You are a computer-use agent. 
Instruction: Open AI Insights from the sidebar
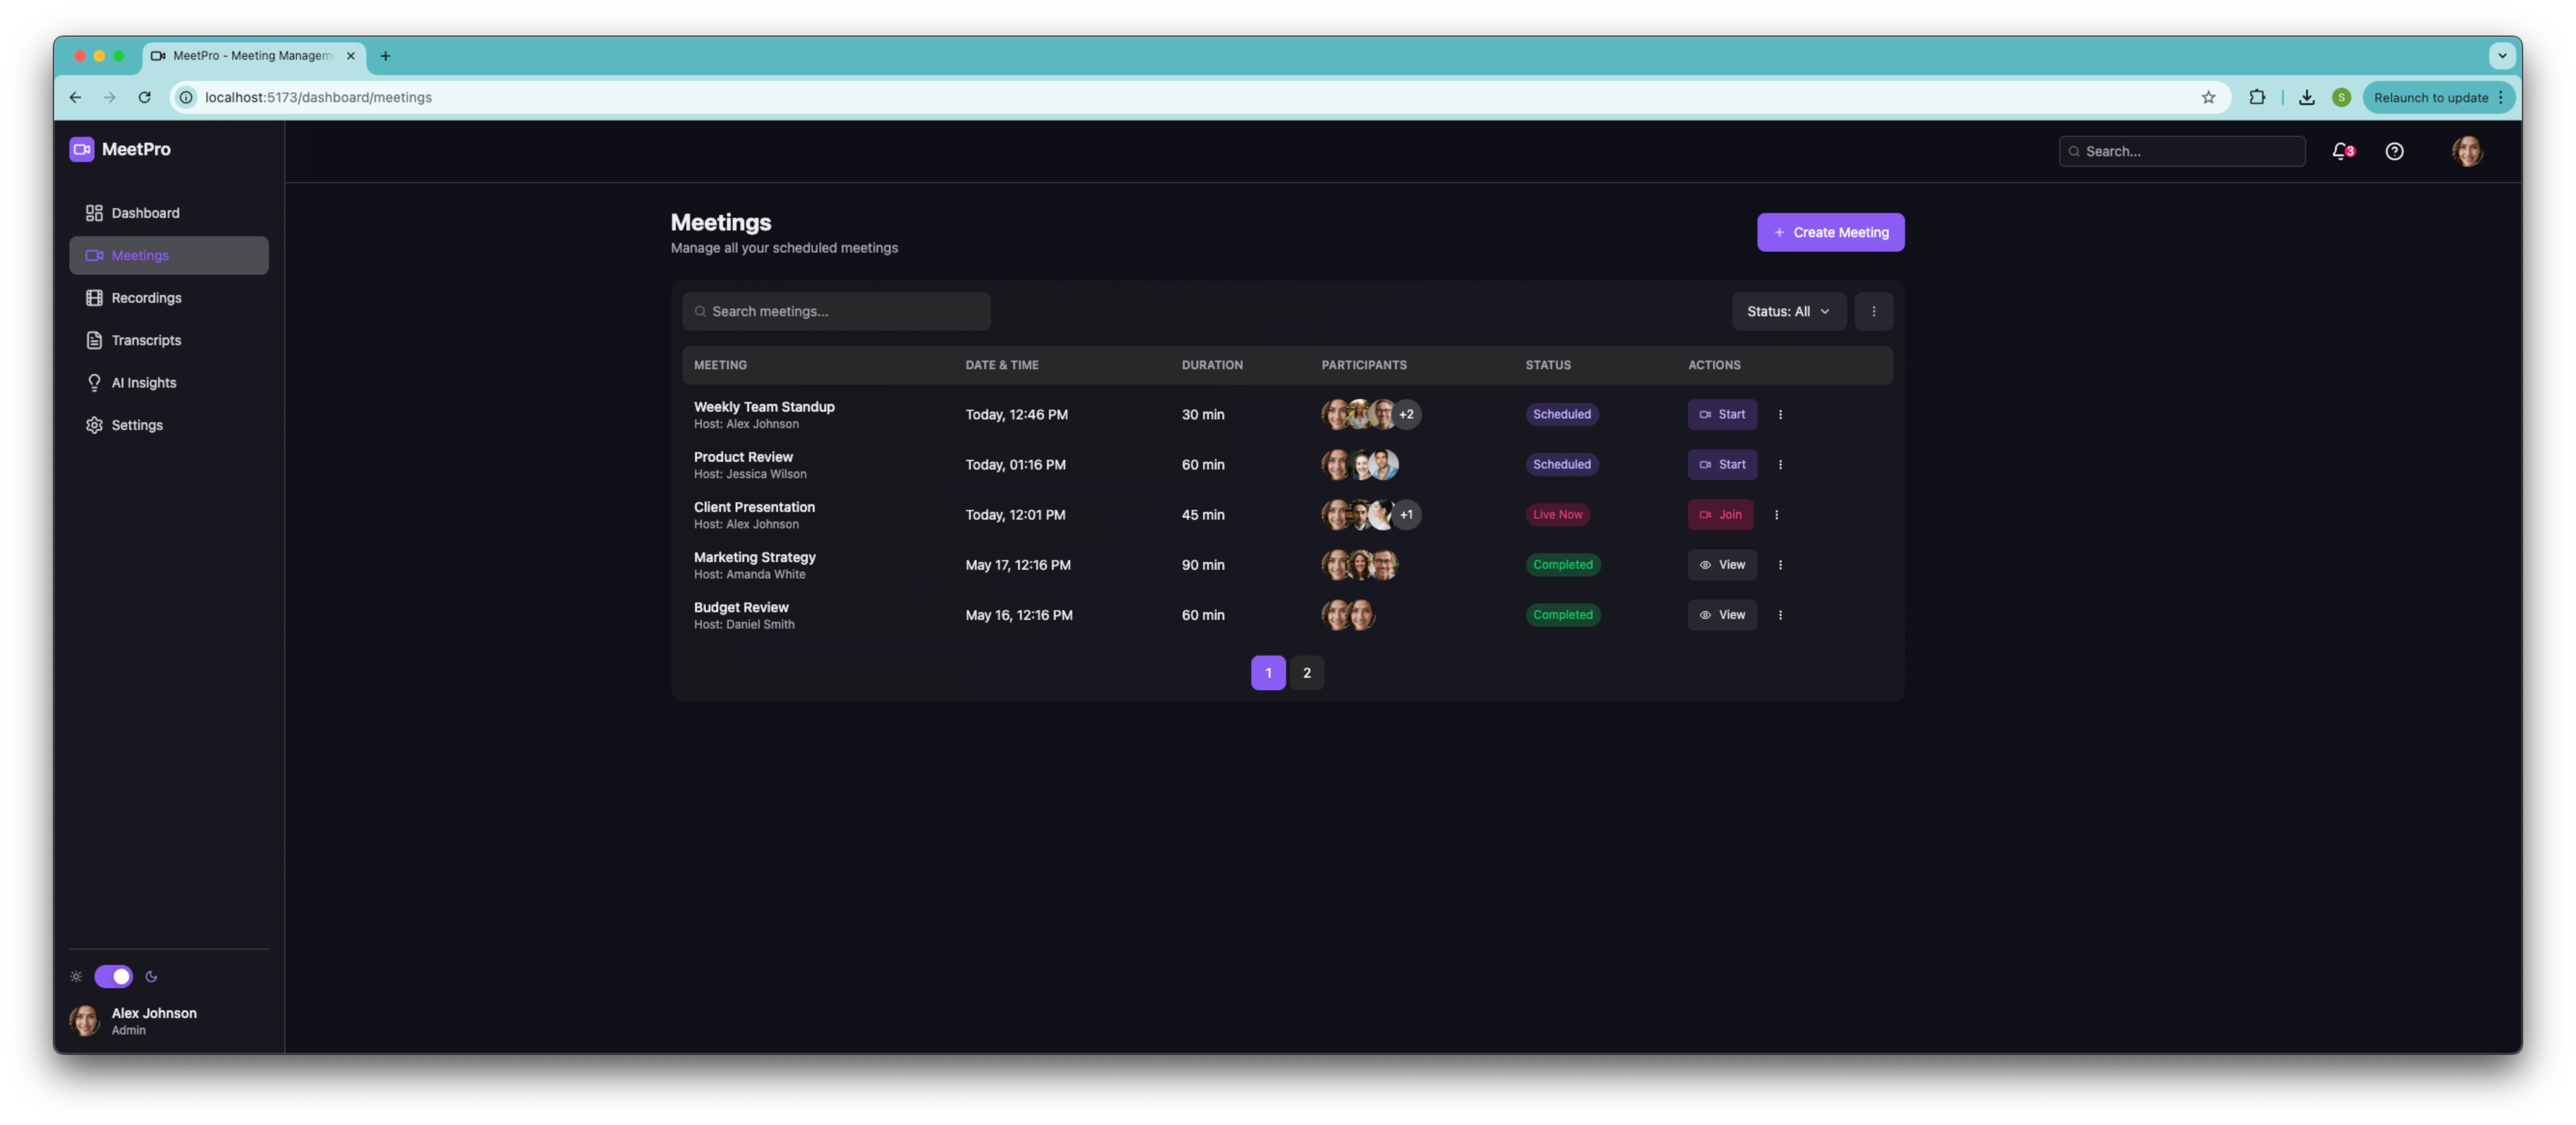(x=143, y=383)
